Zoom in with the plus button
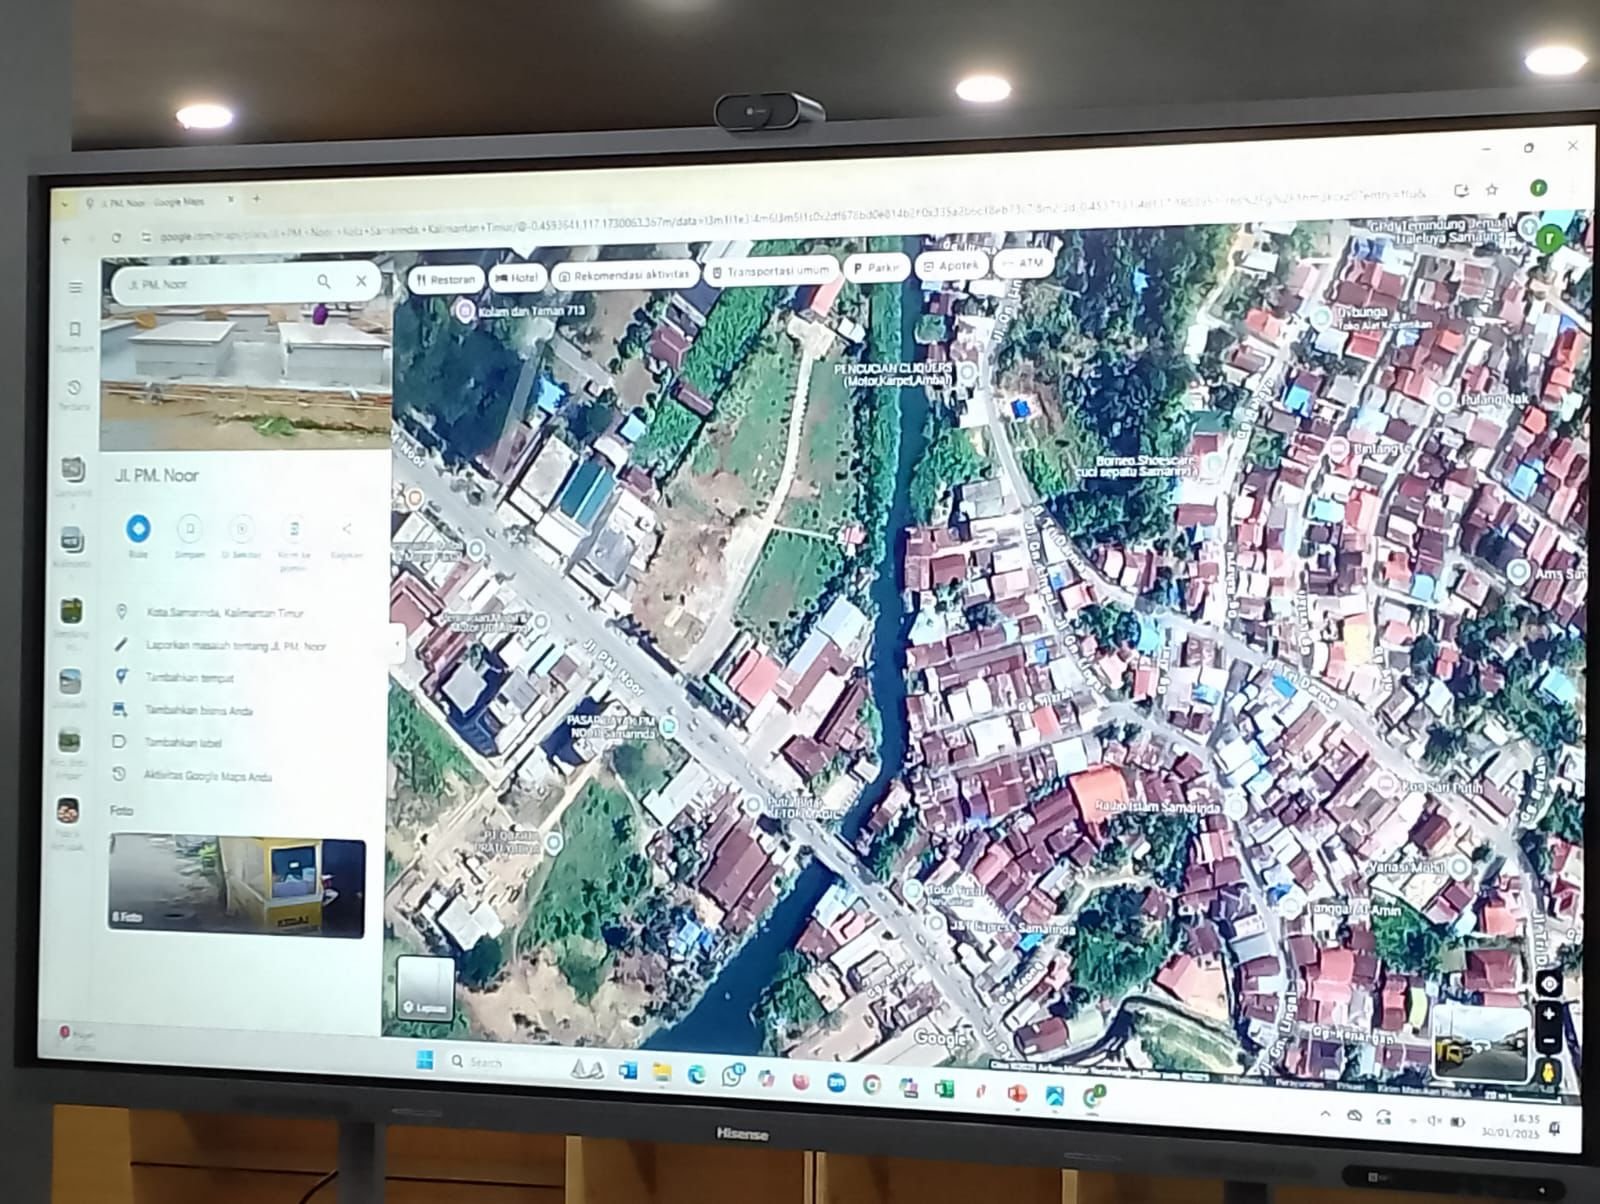This screenshot has width=1600, height=1204. pos(1549,1014)
